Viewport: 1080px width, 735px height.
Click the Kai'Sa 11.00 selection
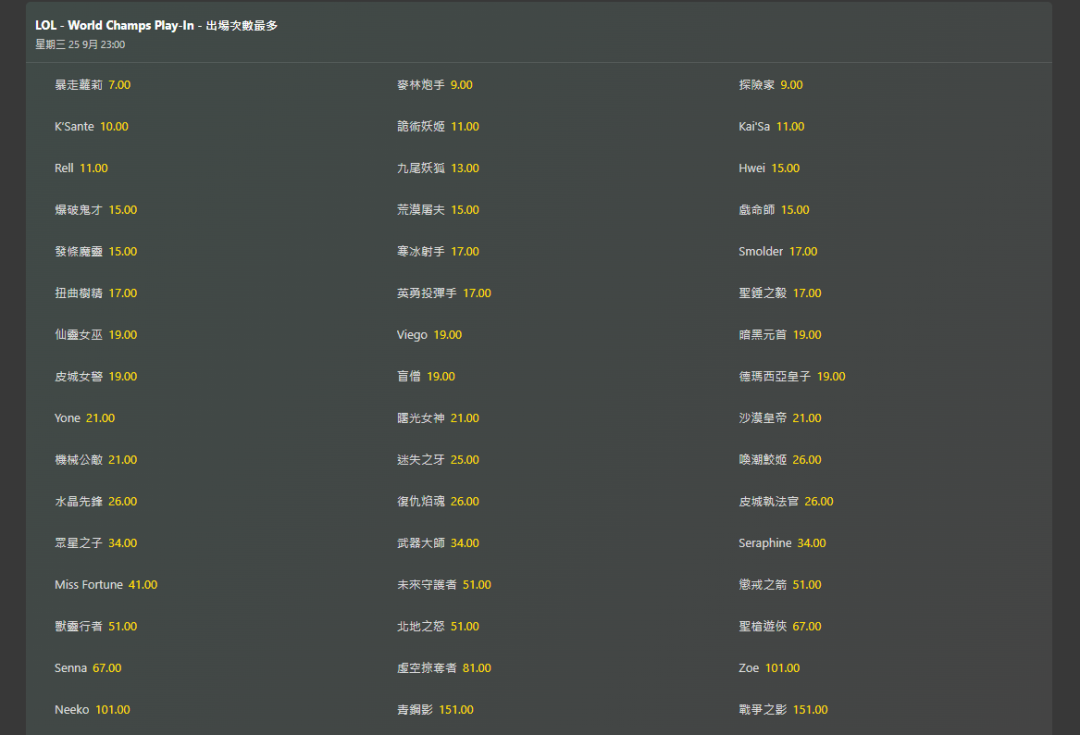pyautogui.click(x=771, y=127)
